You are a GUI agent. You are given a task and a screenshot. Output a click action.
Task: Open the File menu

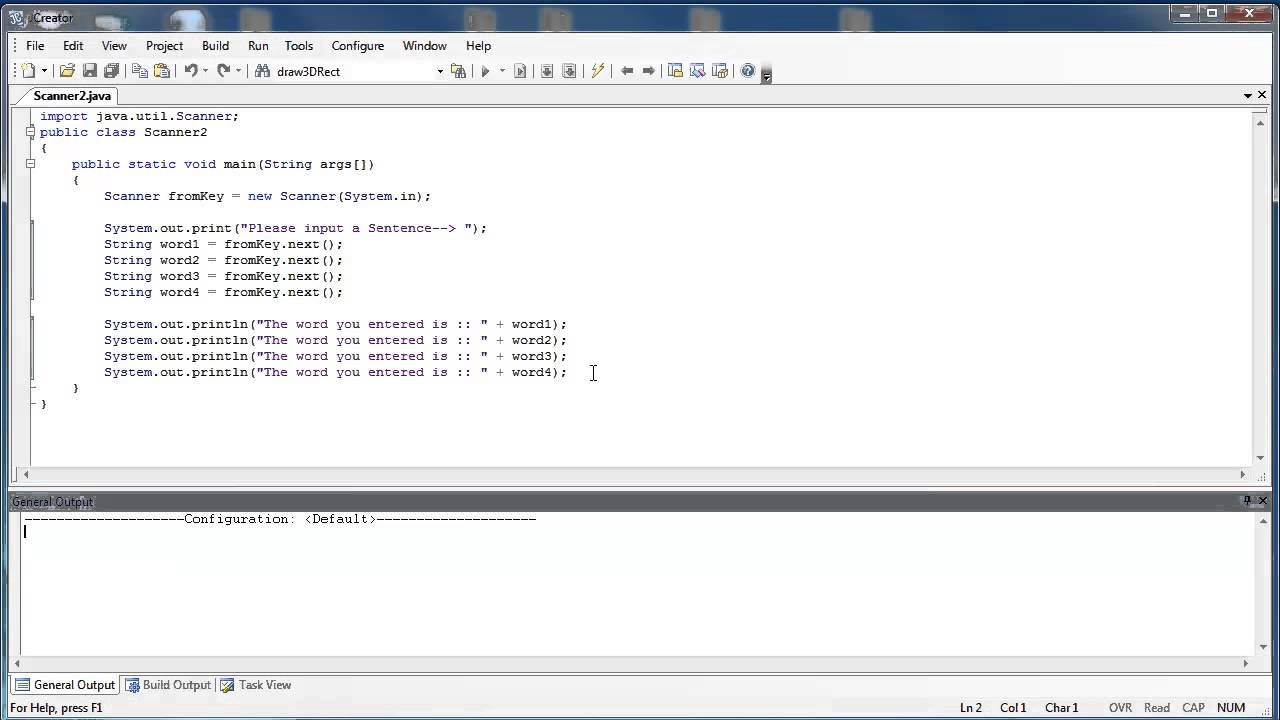(35, 46)
